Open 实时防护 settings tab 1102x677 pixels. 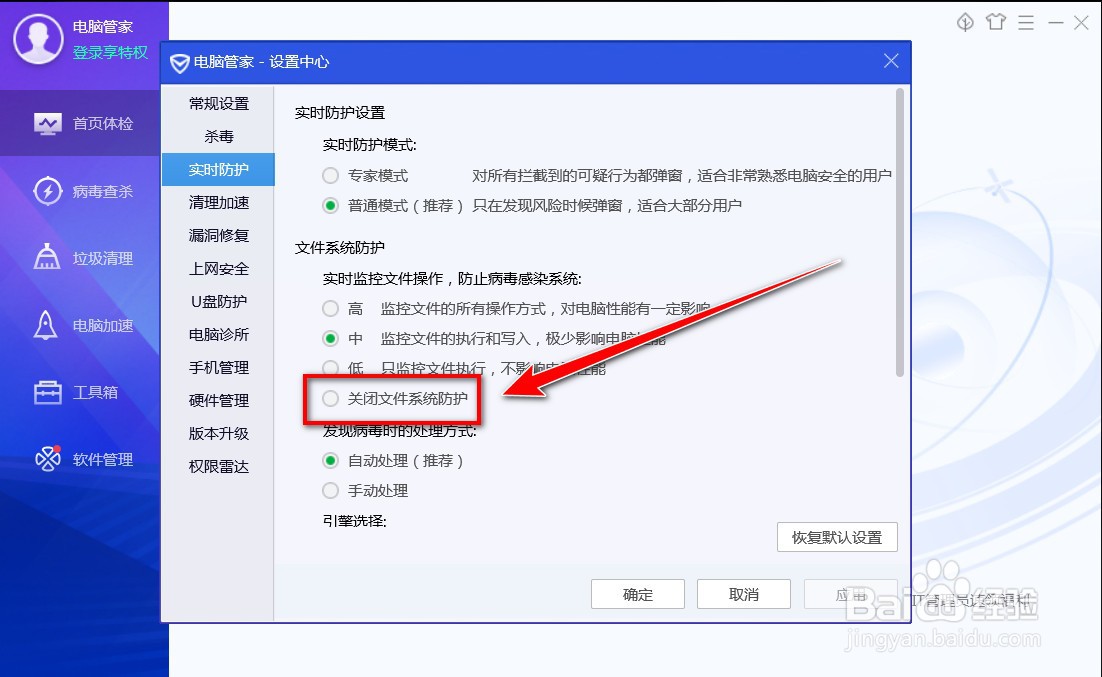(x=219, y=169)
